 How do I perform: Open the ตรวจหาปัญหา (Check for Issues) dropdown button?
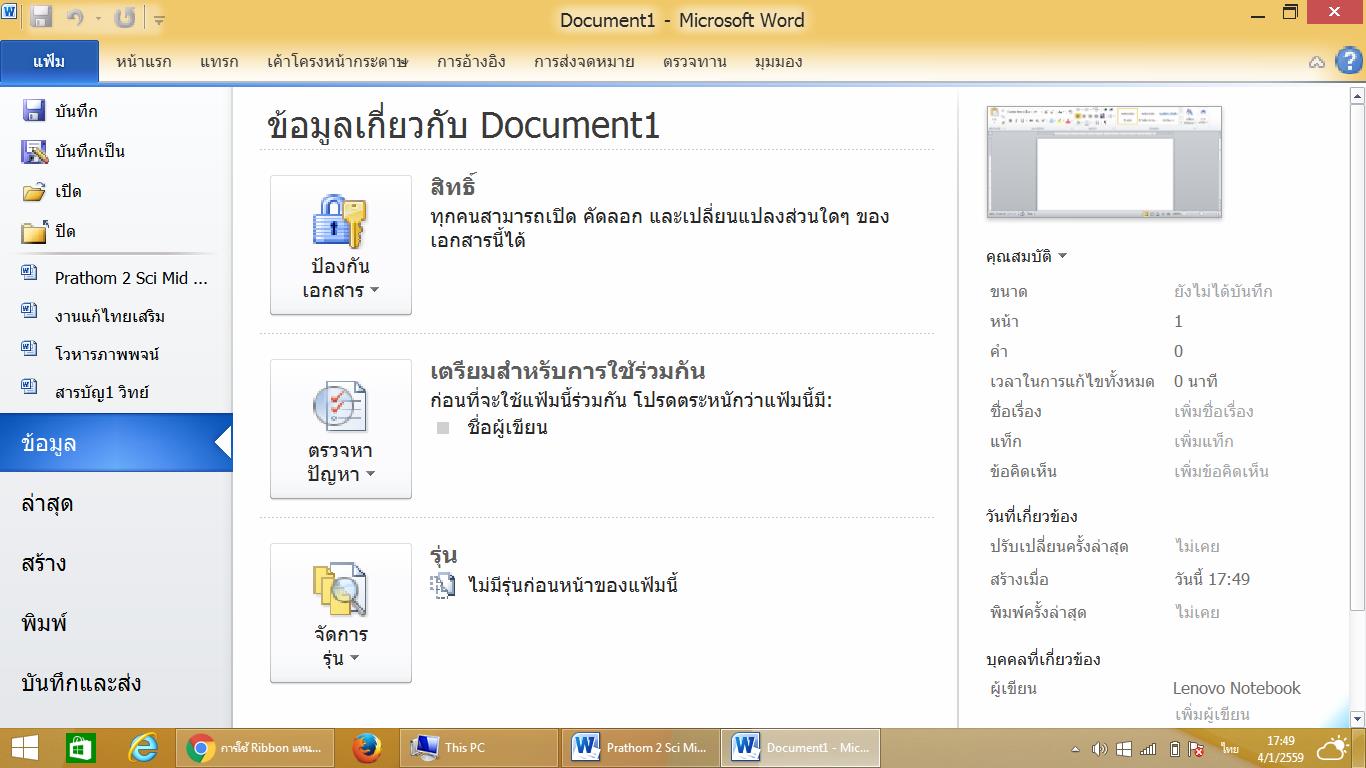(x=341, y=429)
